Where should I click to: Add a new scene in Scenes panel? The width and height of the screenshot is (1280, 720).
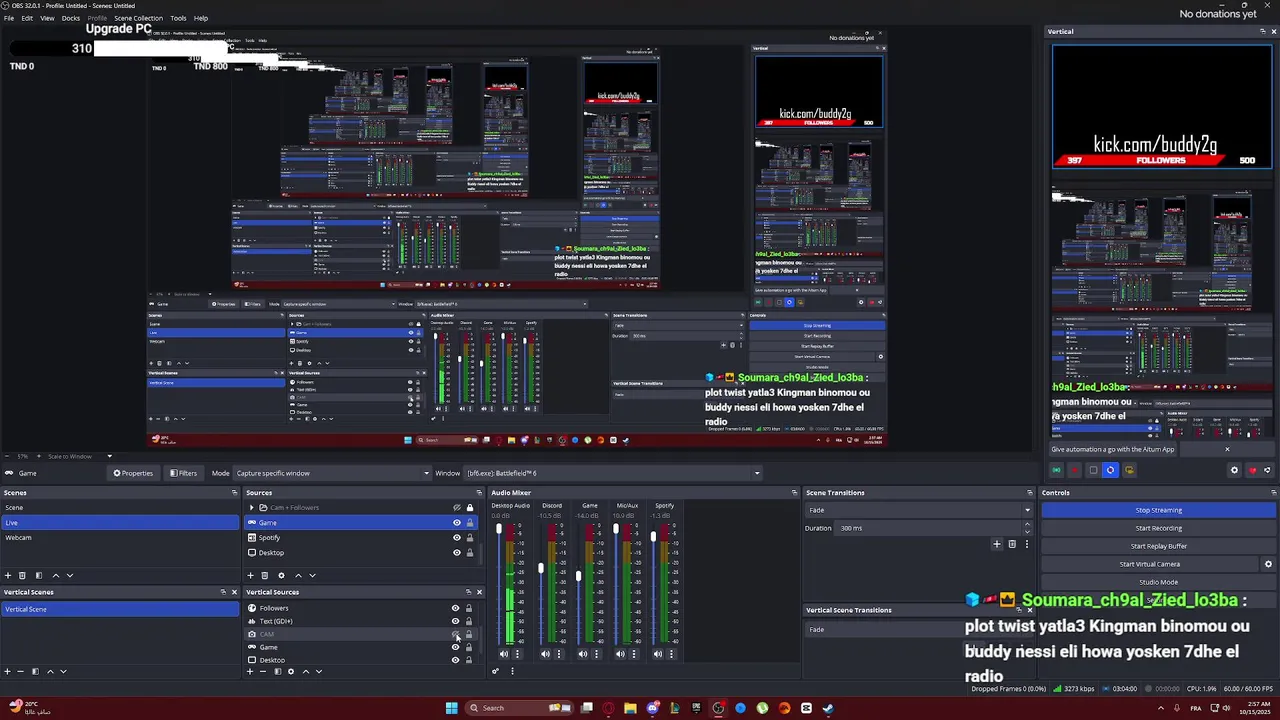point(8,575)
